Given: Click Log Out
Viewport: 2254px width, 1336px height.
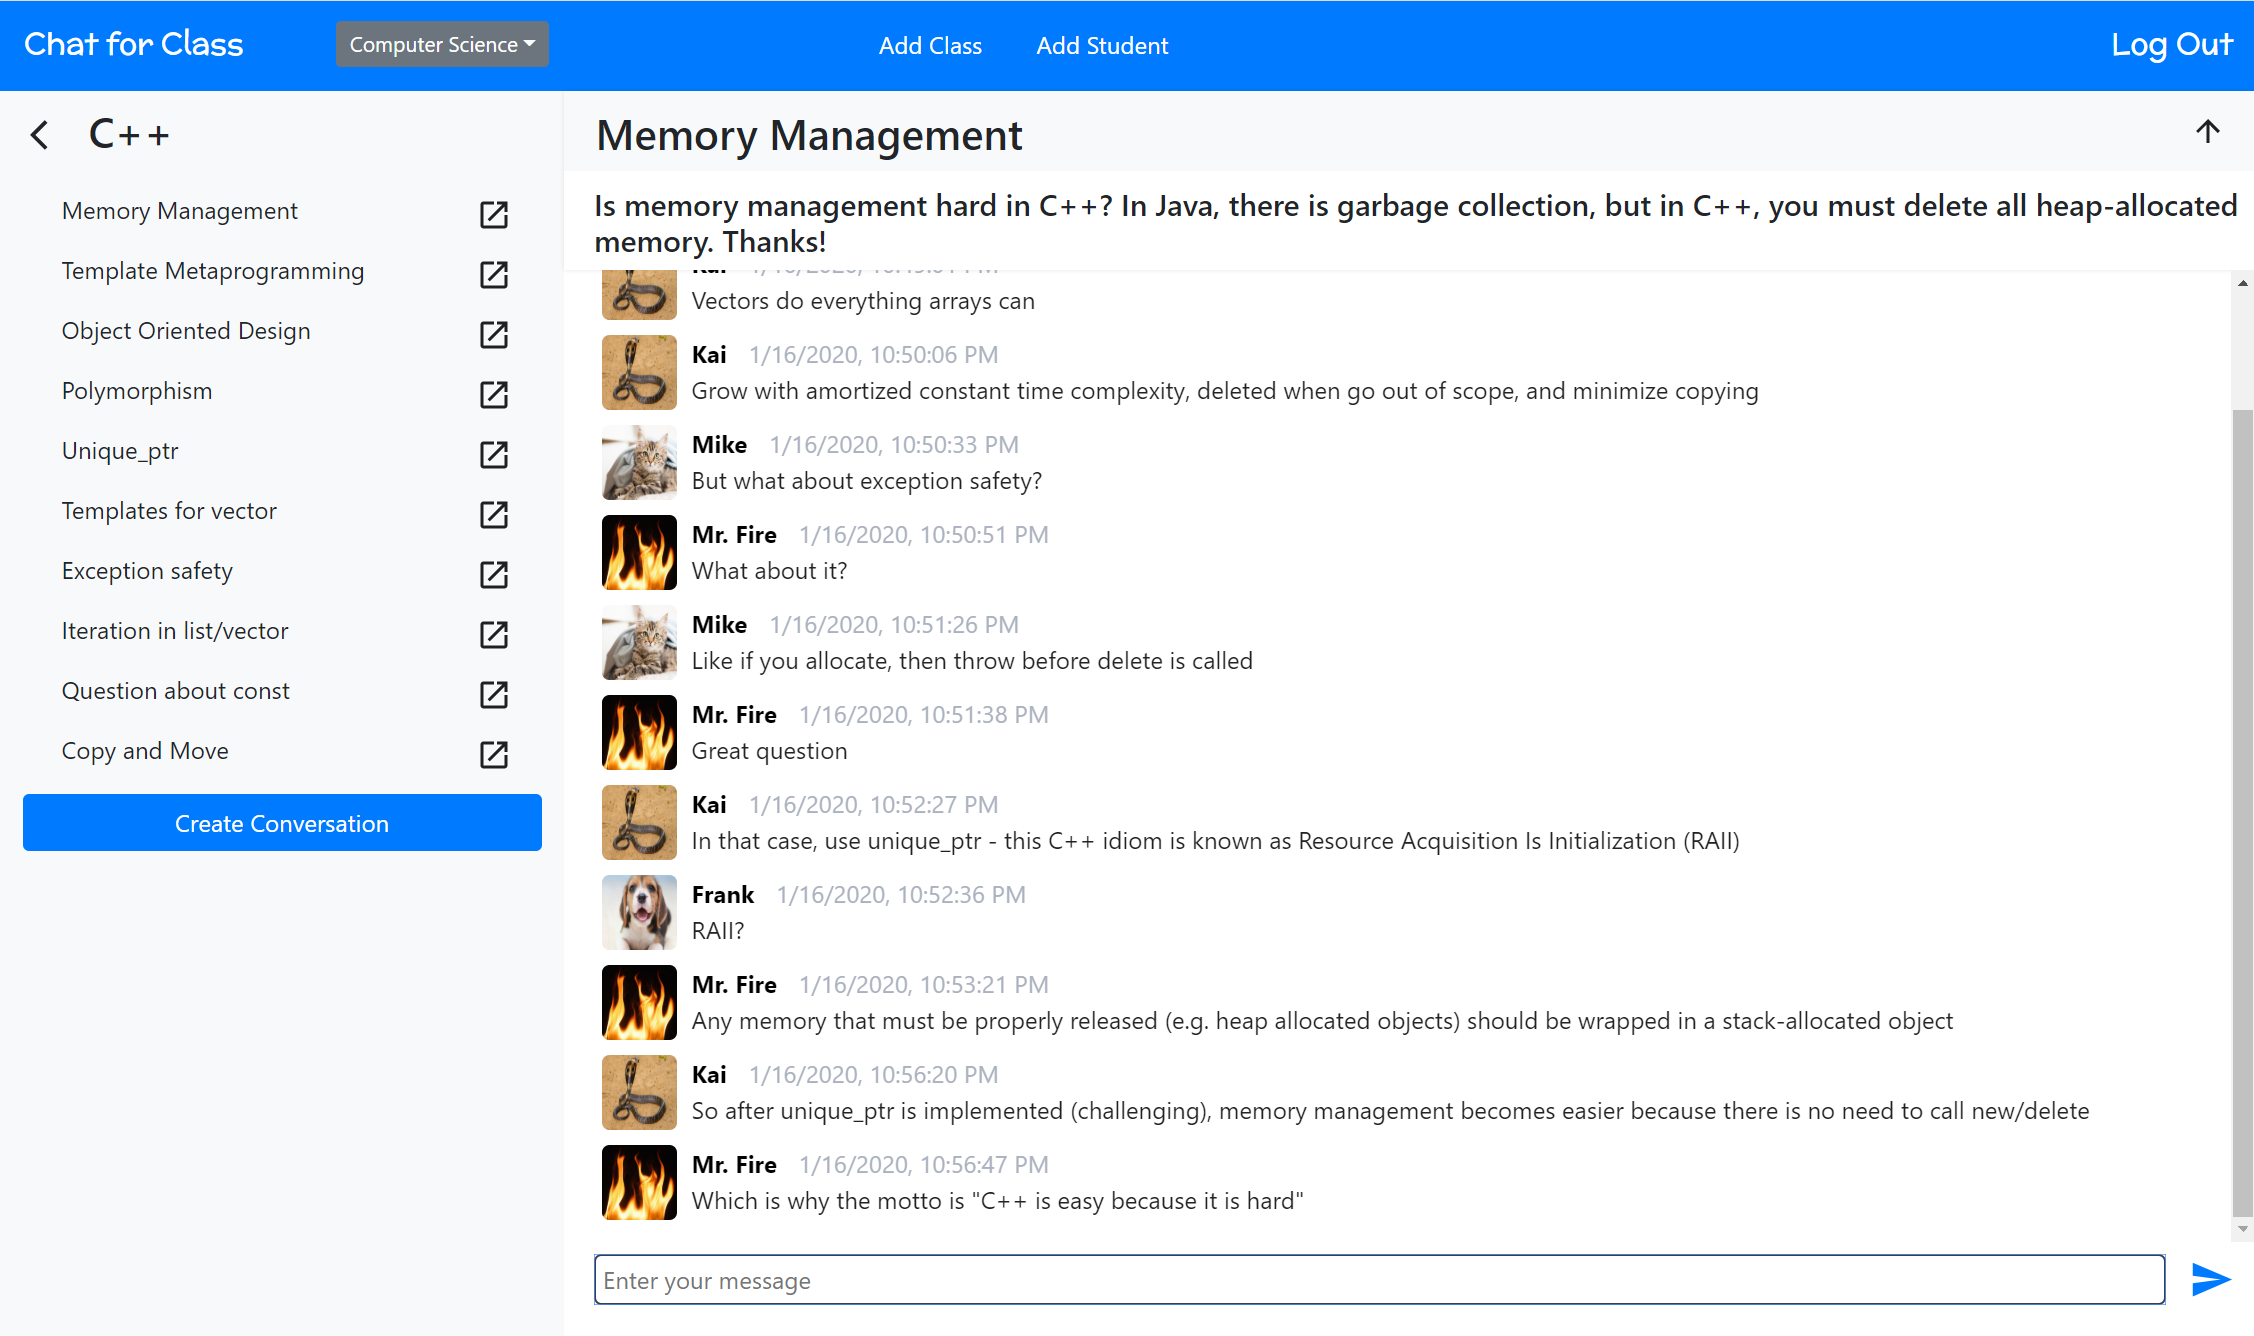Looking at the screenshot, I should pos(2171,45).
